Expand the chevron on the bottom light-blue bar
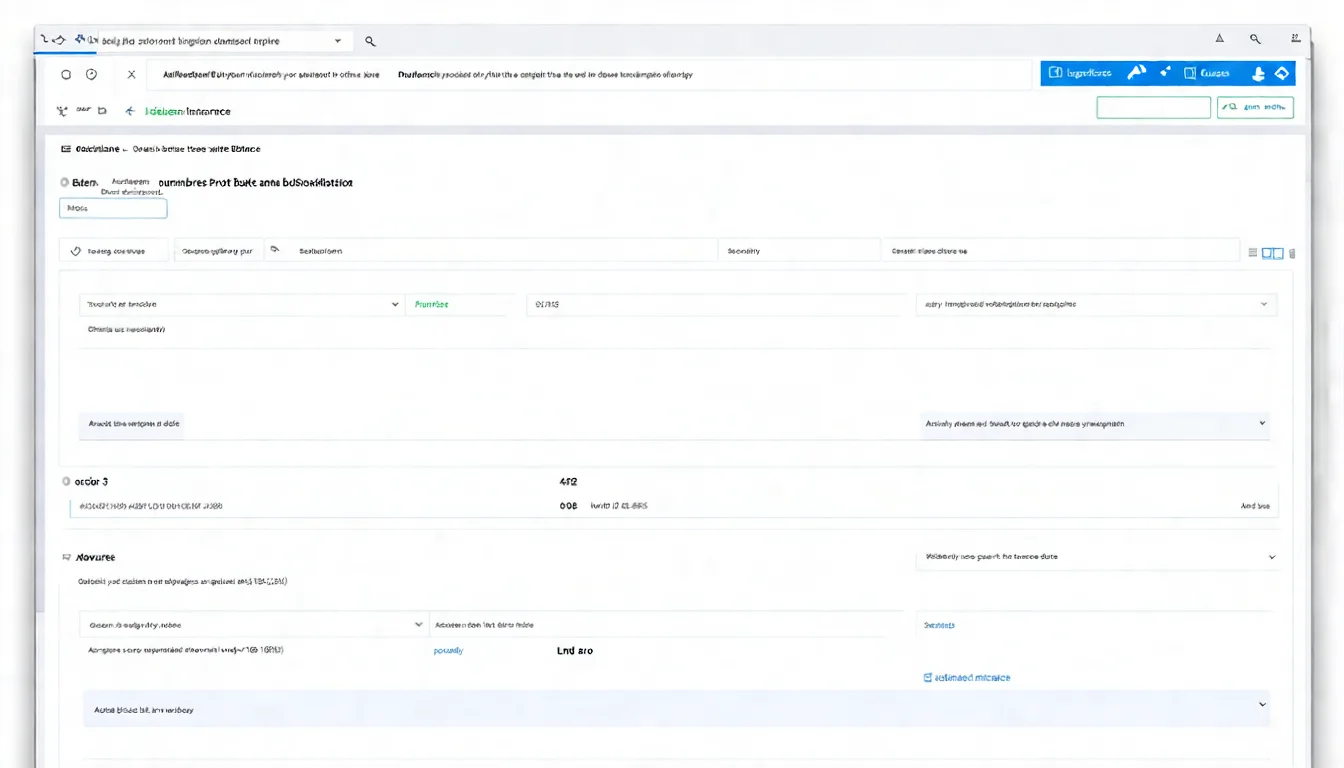1344x768 pixels. tap(1263, 705)
